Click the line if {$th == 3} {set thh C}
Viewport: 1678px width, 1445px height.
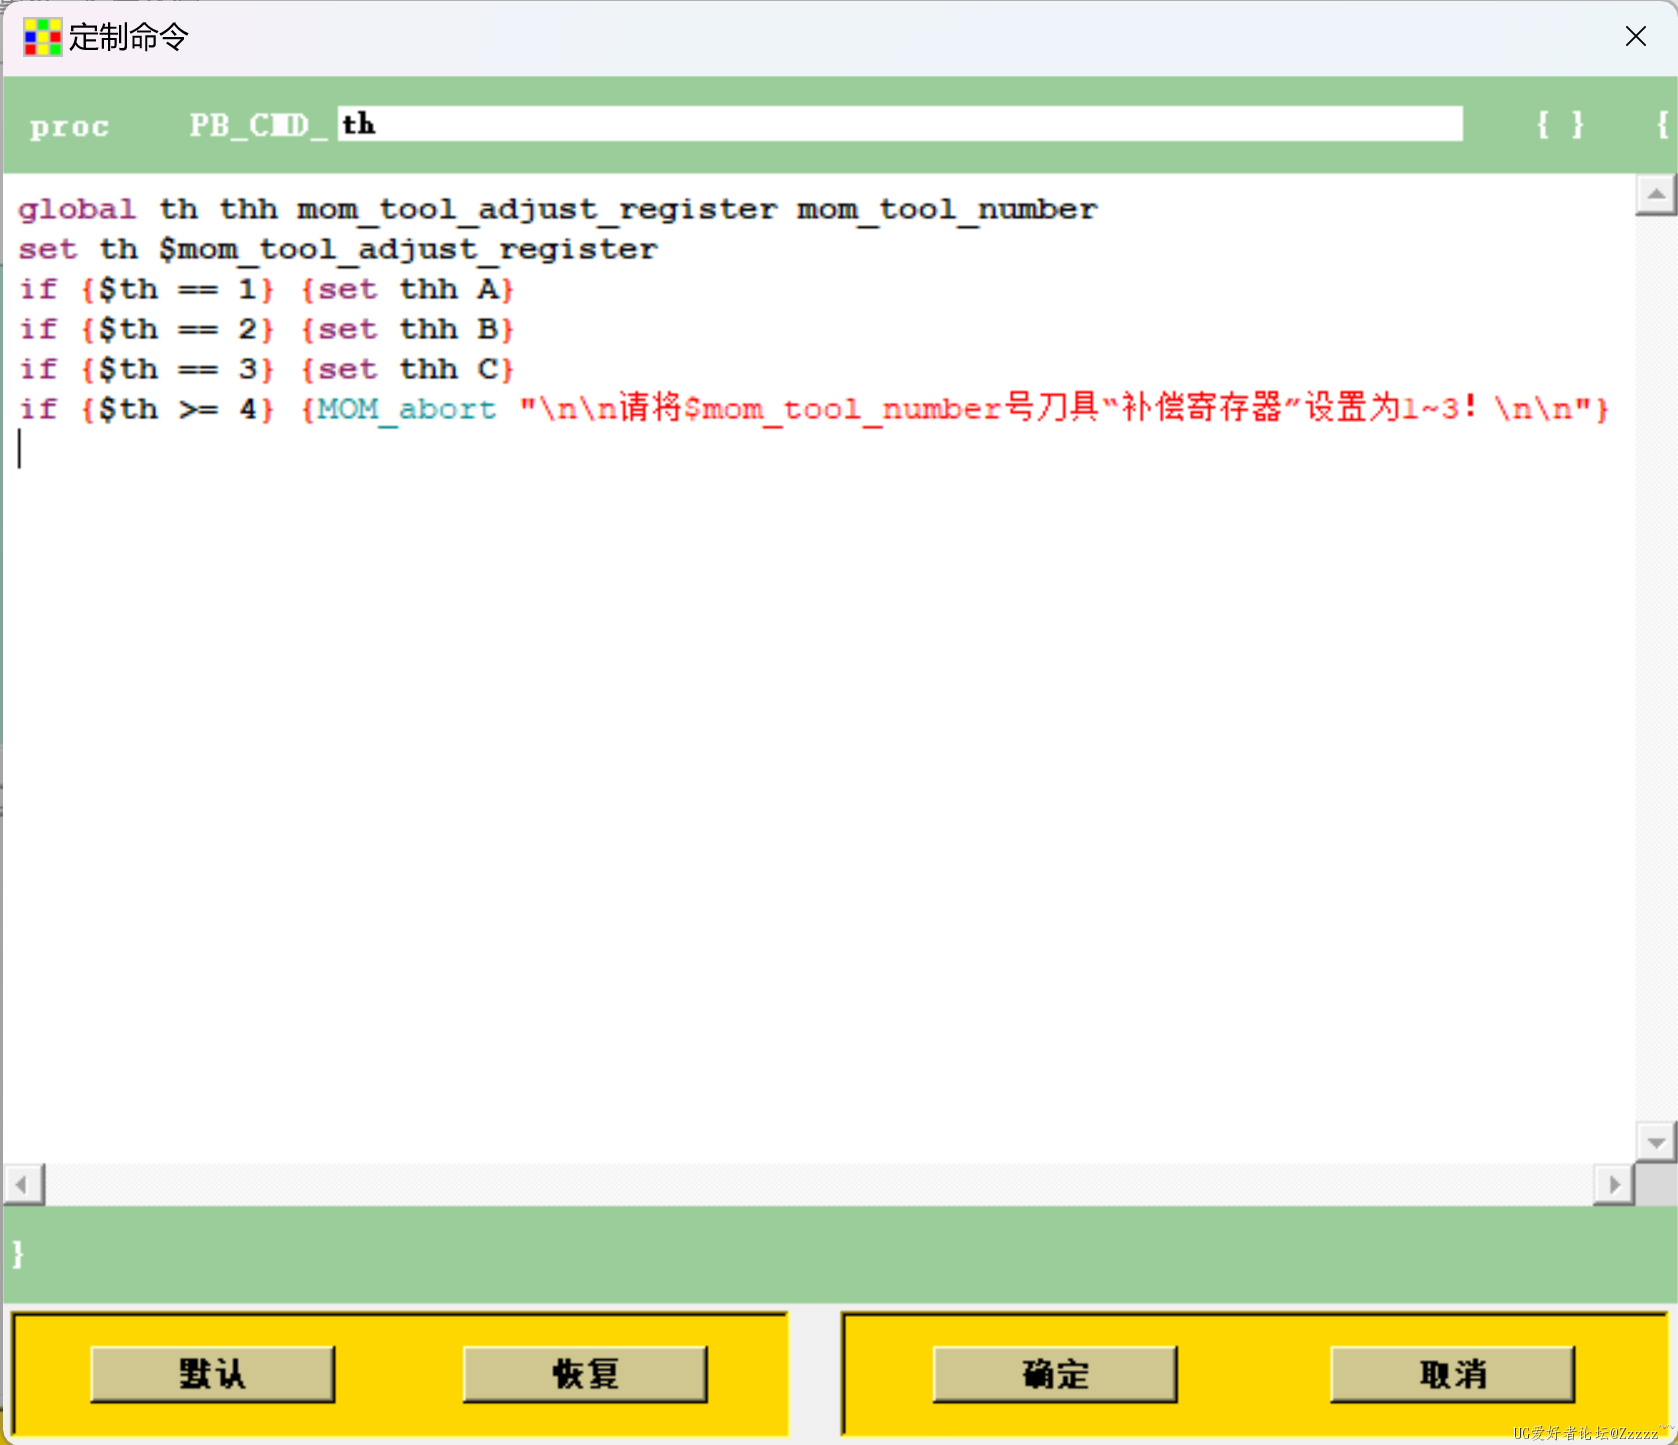[266, 369]
